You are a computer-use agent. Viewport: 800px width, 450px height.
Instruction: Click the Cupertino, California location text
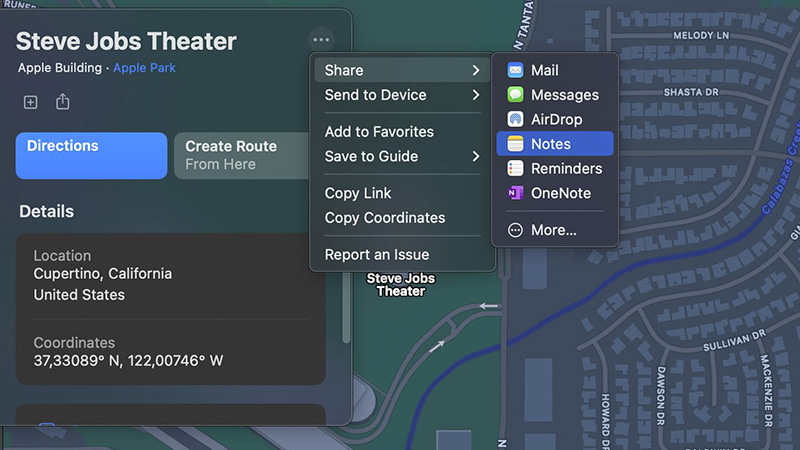103,274
